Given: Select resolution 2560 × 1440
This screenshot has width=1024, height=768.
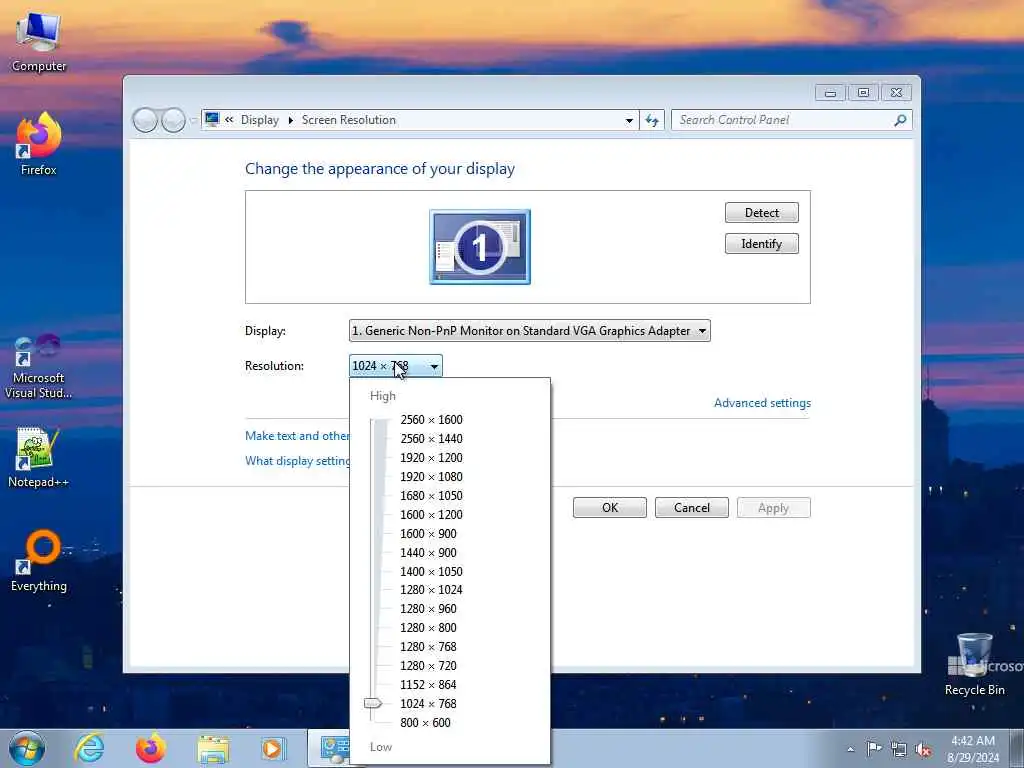Looking at the screenshot, I should point(431,439).
